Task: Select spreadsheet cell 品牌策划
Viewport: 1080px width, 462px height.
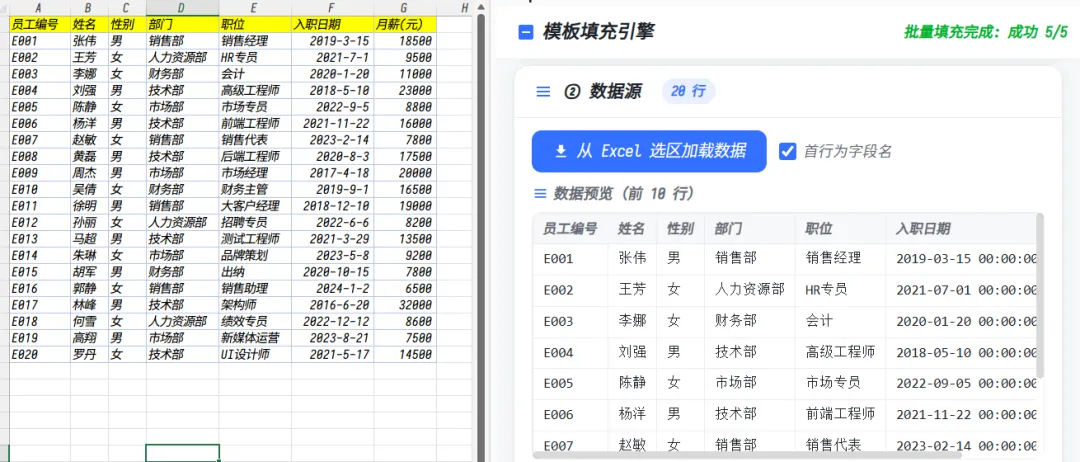Action: [255, 255]
